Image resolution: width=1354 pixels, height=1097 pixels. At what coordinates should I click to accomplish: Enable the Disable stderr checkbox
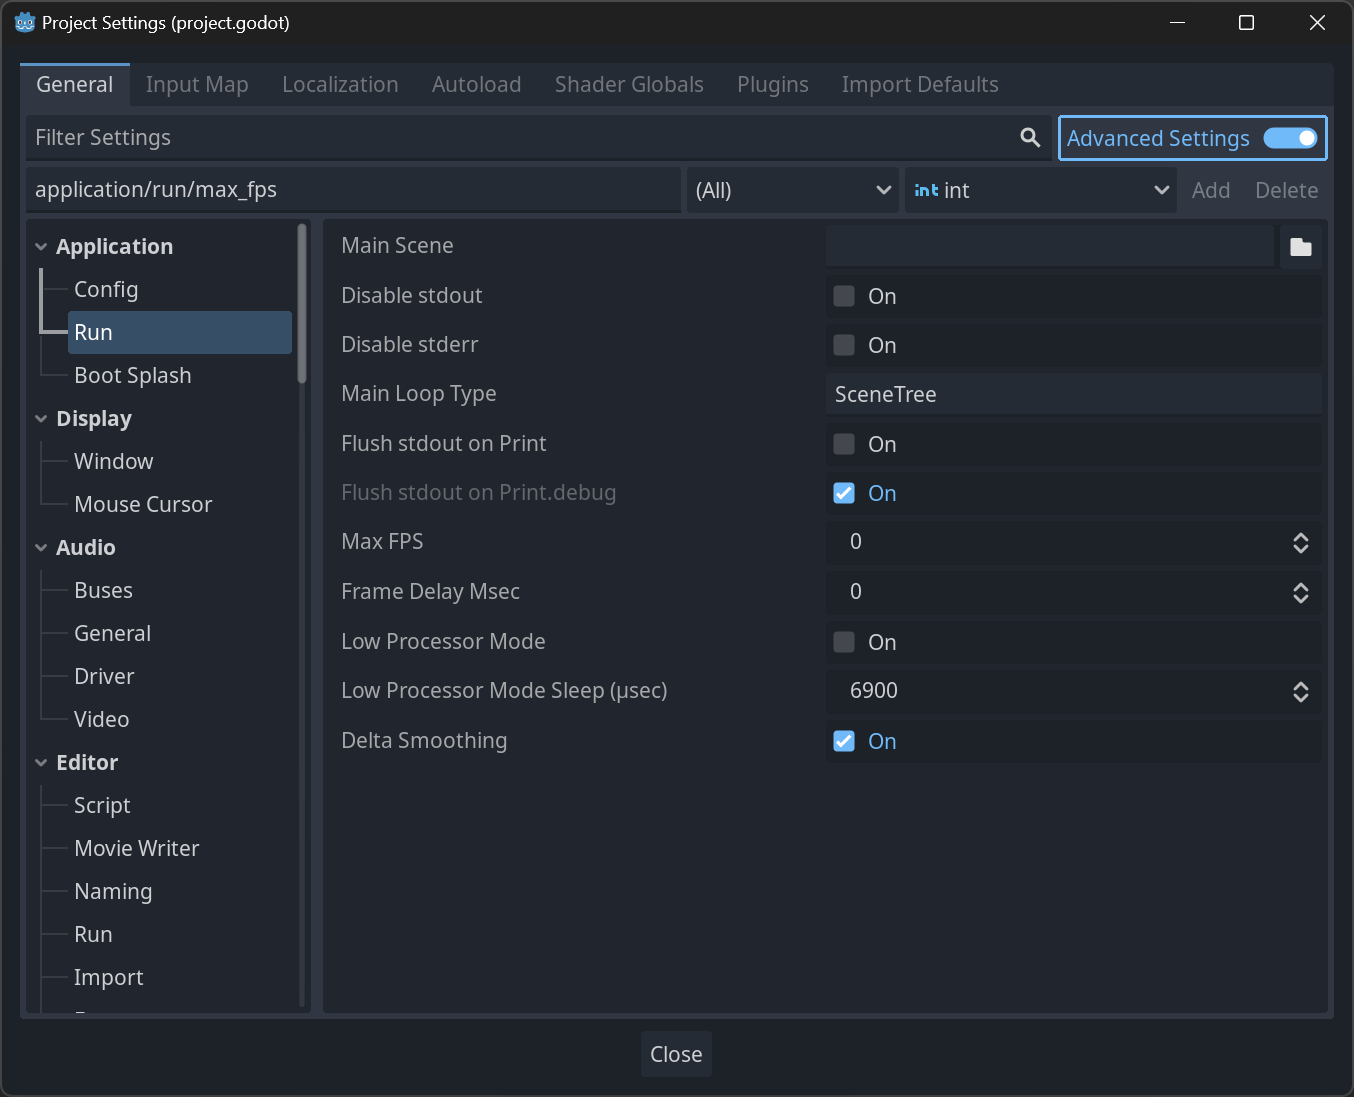coord(844,345)
